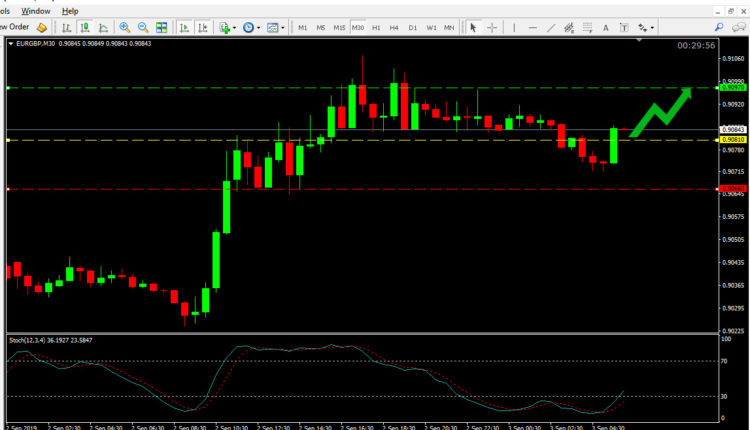
Task: Toggle chart shift
Action: pyautogui.click(x=203, y=28)
